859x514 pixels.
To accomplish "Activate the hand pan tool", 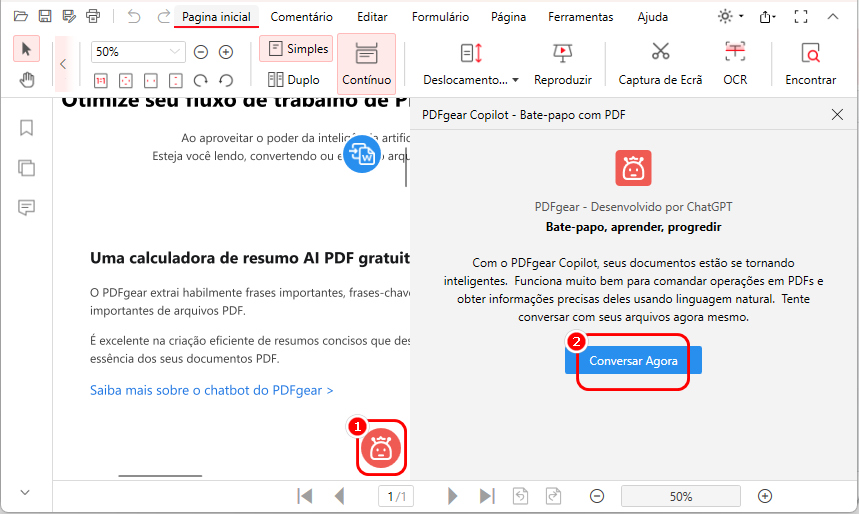I will [26, 80].
